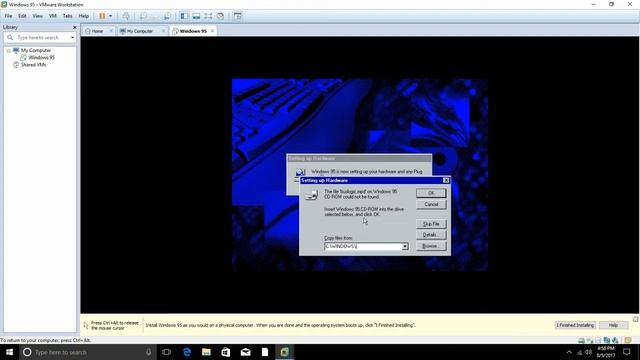
Task: Open the Action Center notifications icon
Action: point(627,352)
